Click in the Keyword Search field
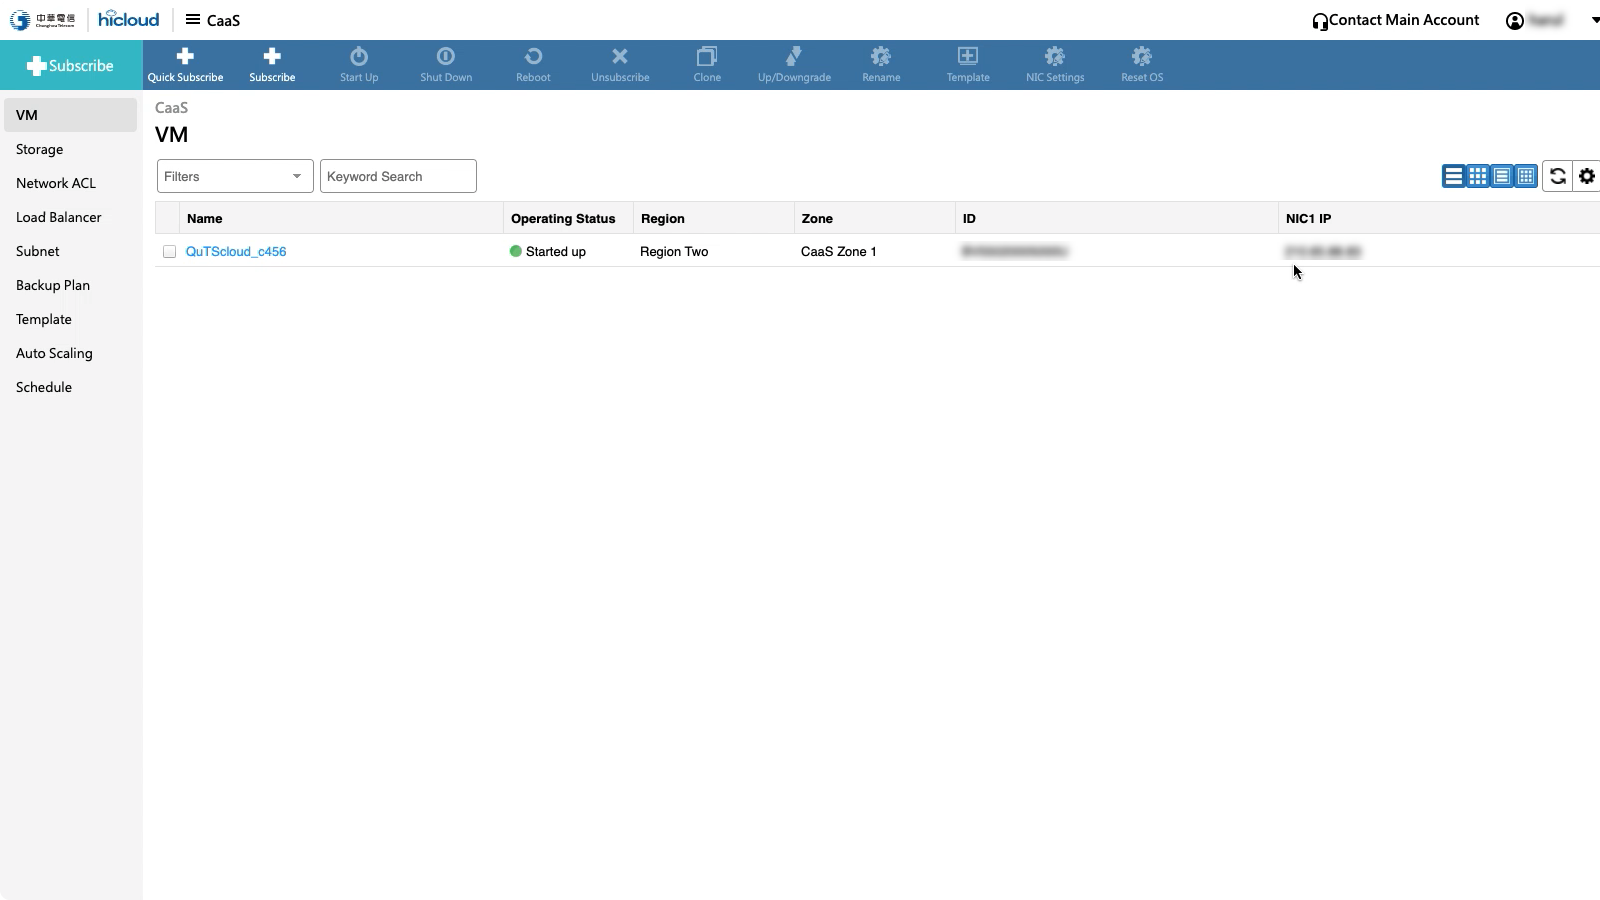The height and width of the screenshot is (900, 1600). coord(398,176)
